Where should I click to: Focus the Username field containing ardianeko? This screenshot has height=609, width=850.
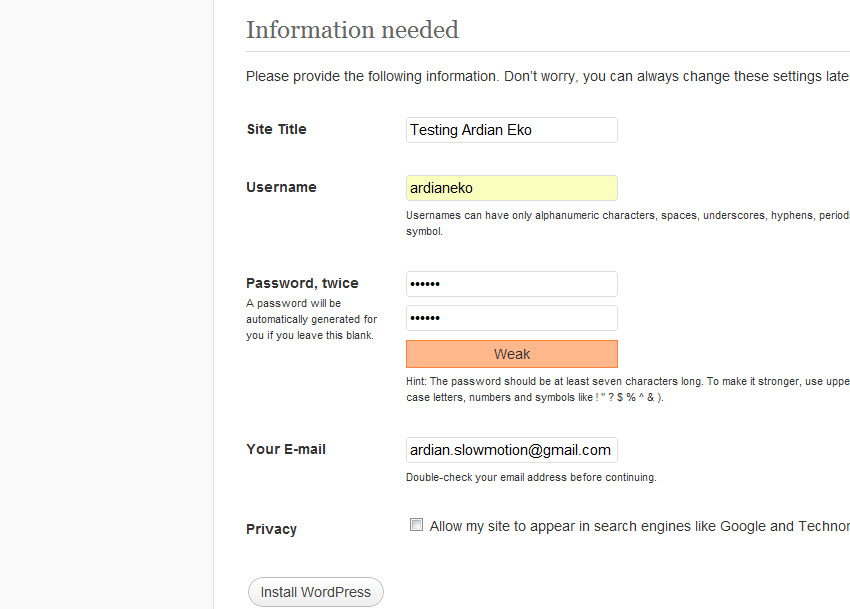click(511, 188)
